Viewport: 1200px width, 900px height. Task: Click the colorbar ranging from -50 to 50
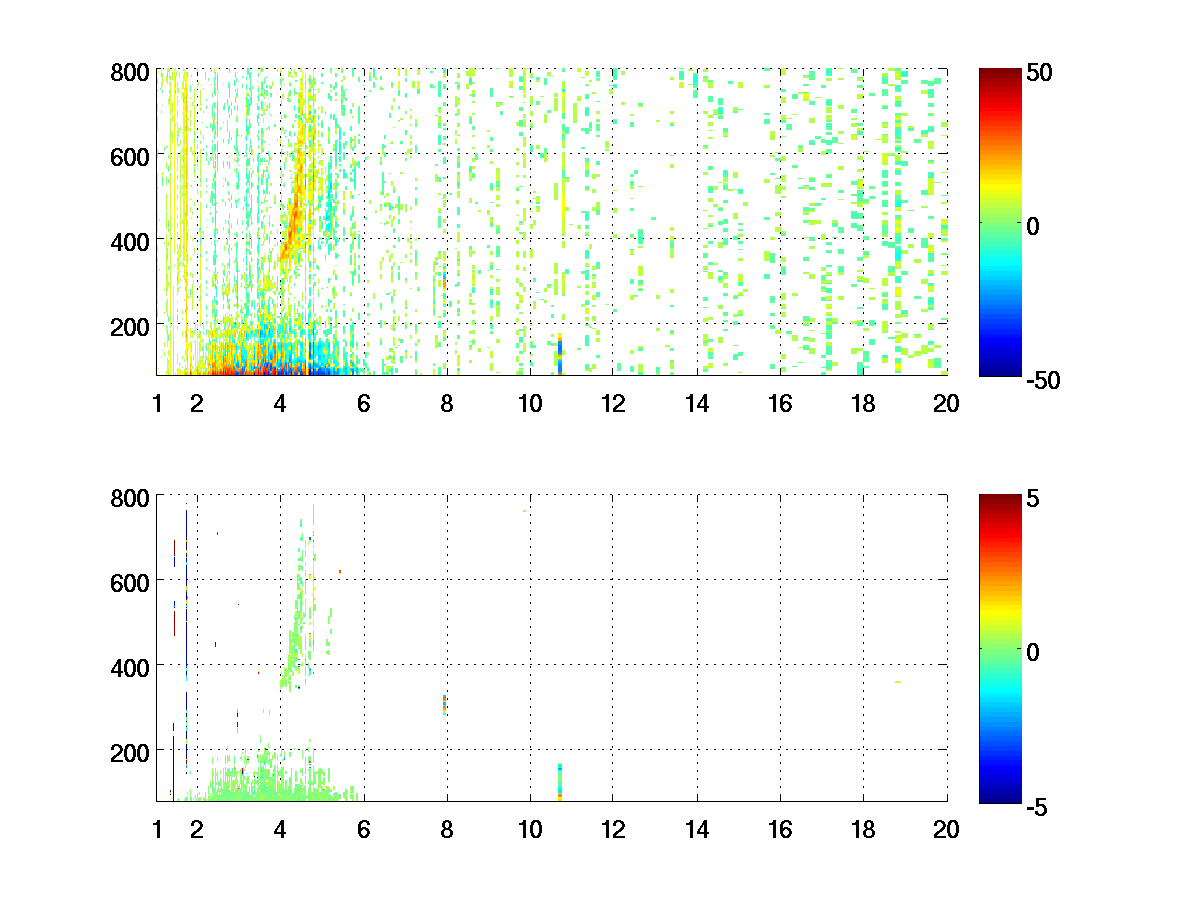point(999,222)
